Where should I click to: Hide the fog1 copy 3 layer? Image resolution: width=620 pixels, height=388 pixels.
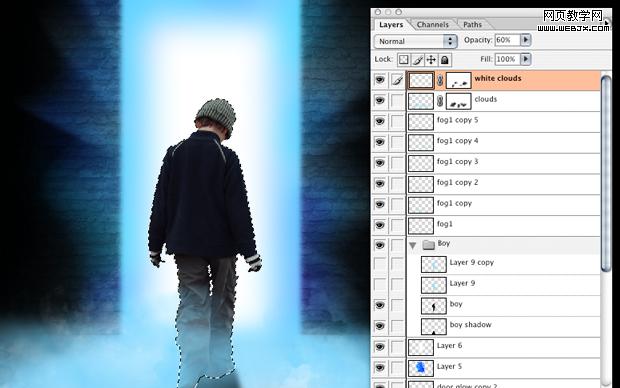coord(380,163)
